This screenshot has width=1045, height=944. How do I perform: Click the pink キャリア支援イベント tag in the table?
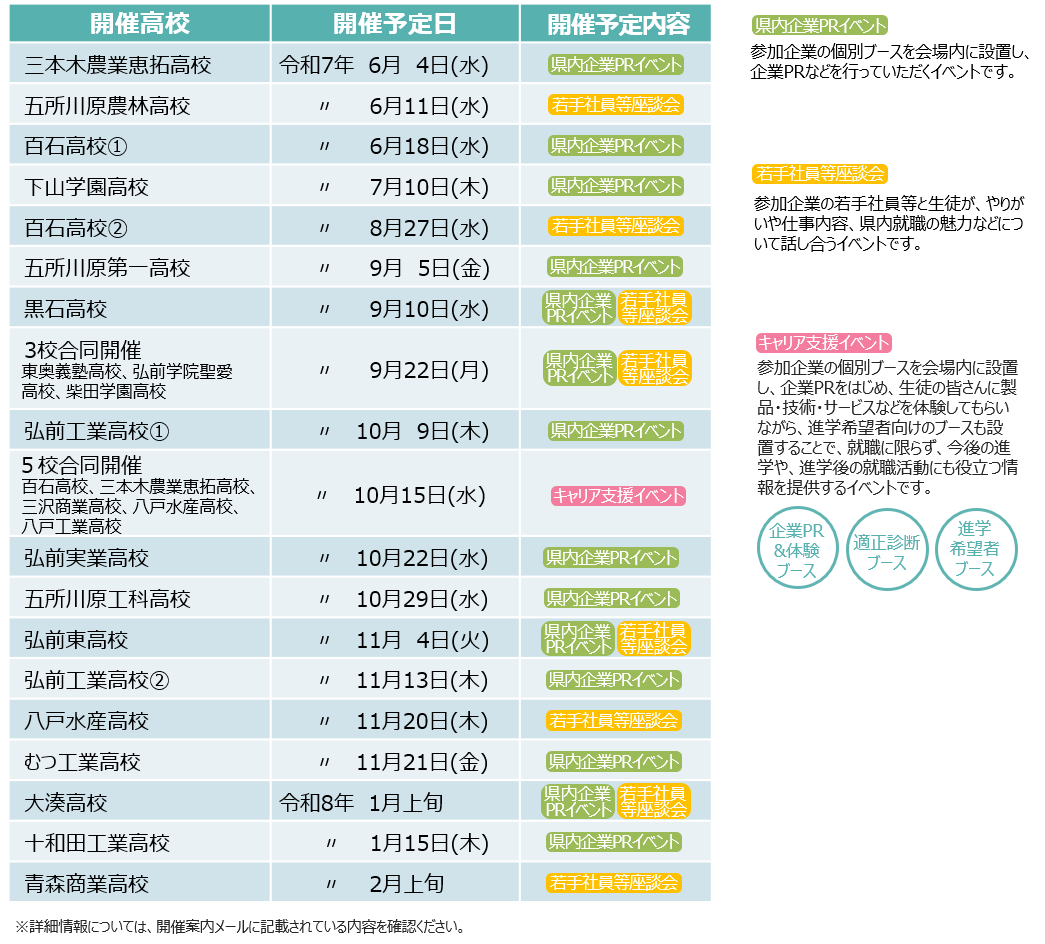pyautogui.click(x=618, y=495)
